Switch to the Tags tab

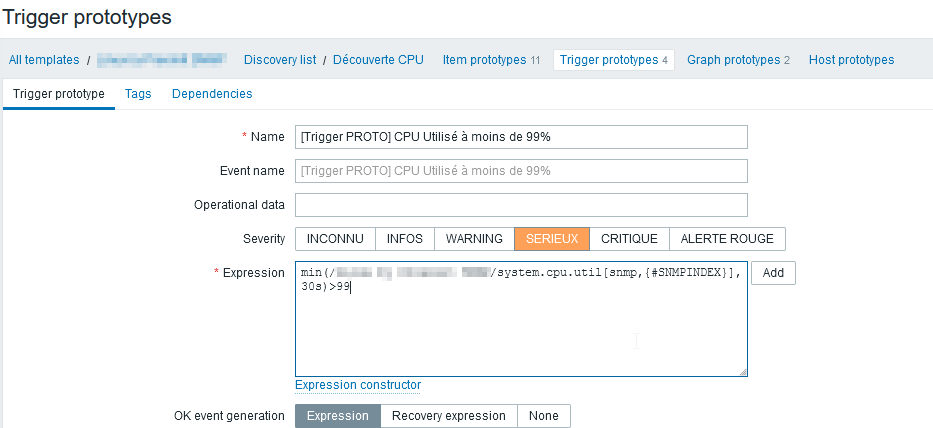click(138, 94)
